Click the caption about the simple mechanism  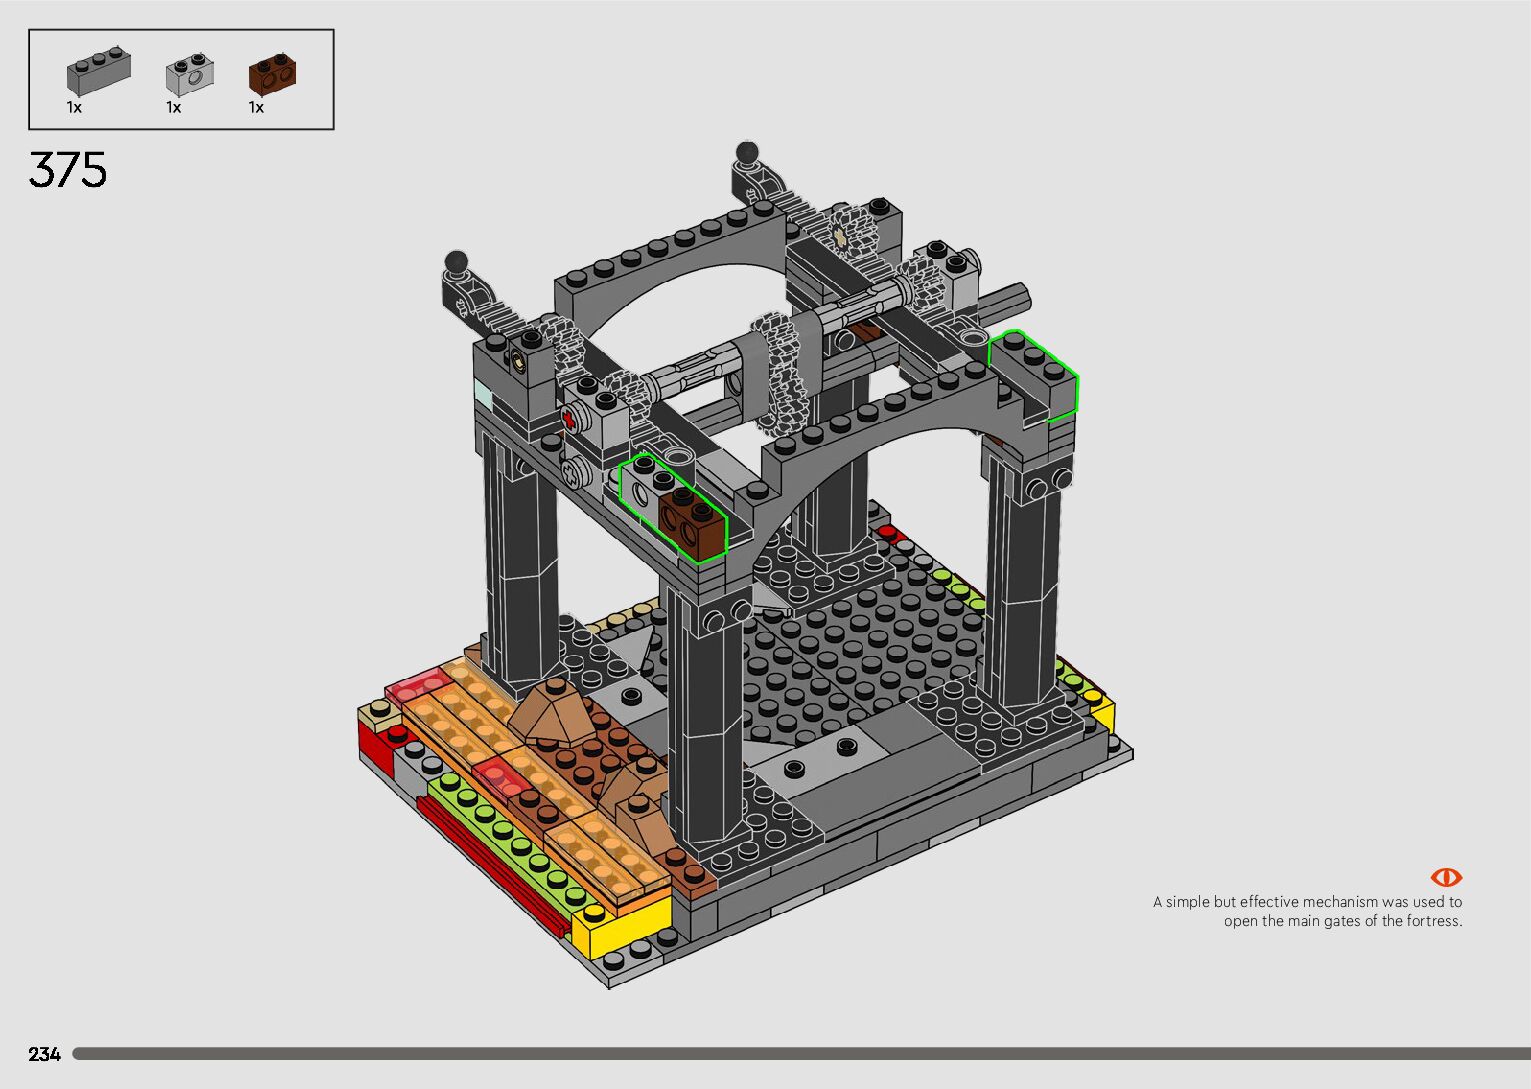tap(1308, 911)
